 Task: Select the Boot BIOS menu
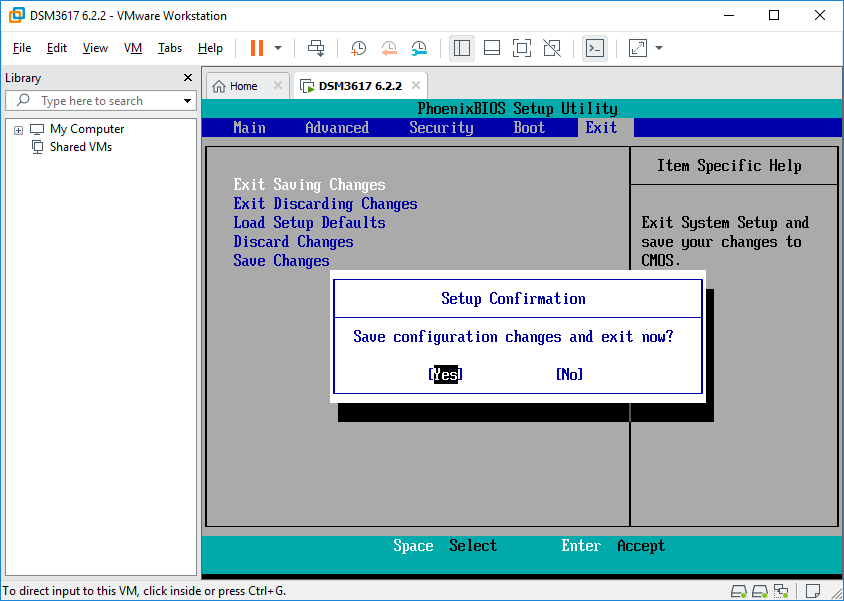529,128
